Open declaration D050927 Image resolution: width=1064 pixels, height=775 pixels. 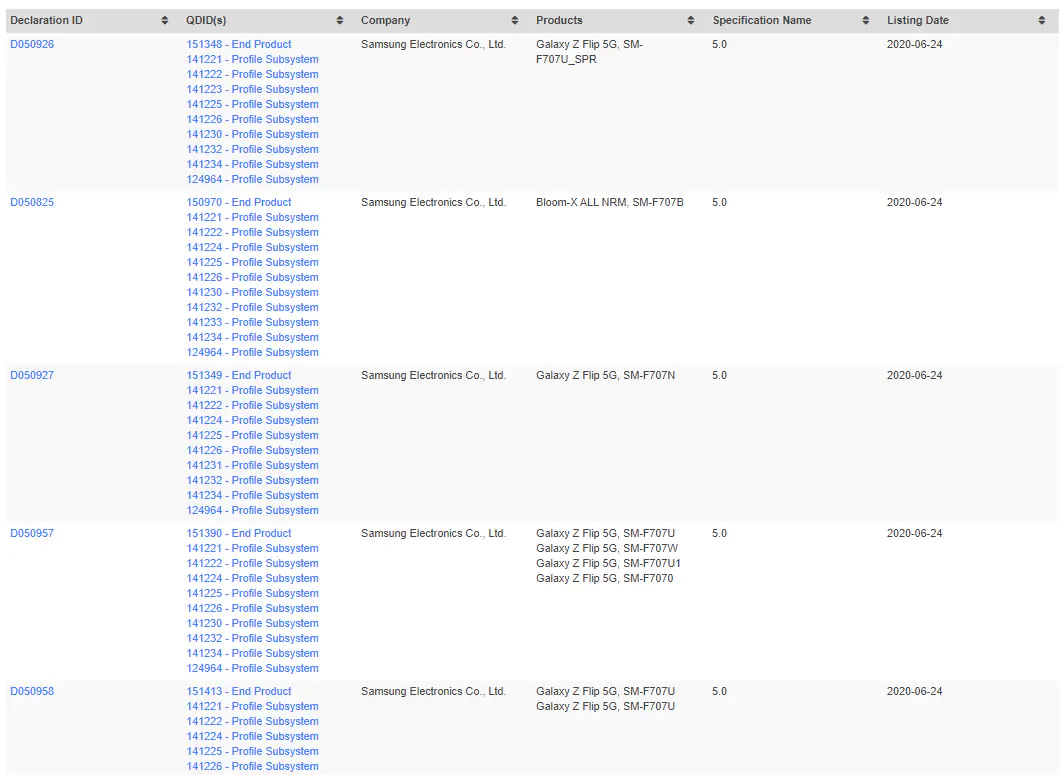click(x=32, y=375)
